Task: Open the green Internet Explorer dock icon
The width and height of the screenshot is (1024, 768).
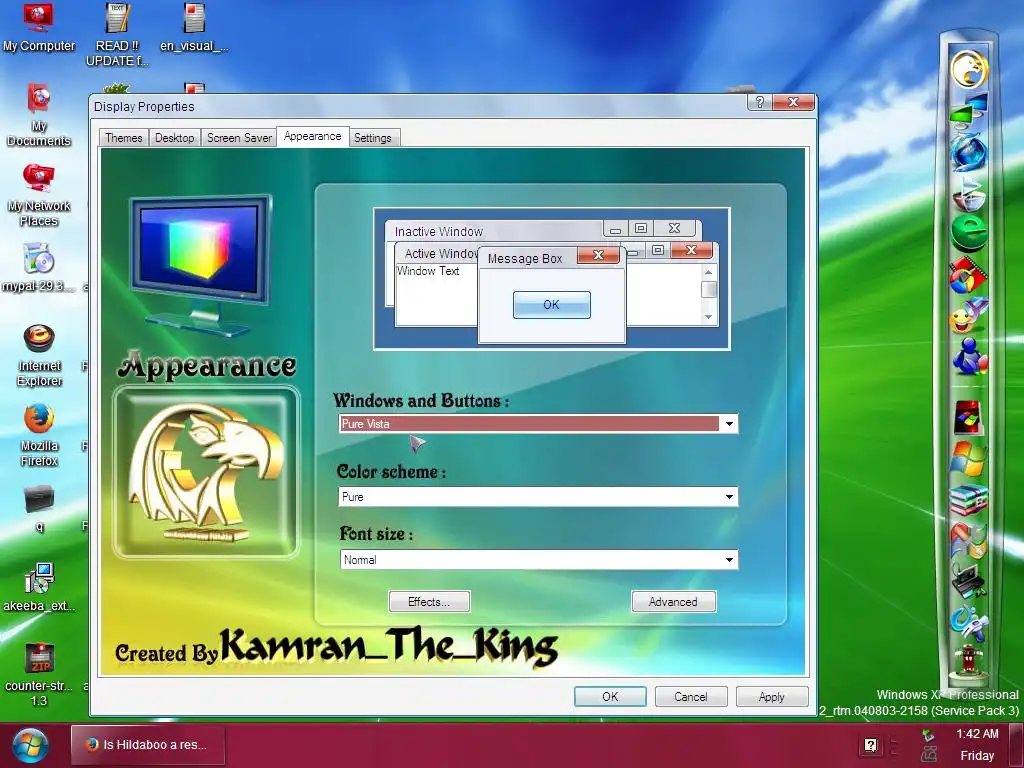Action: tap(969, 233)
